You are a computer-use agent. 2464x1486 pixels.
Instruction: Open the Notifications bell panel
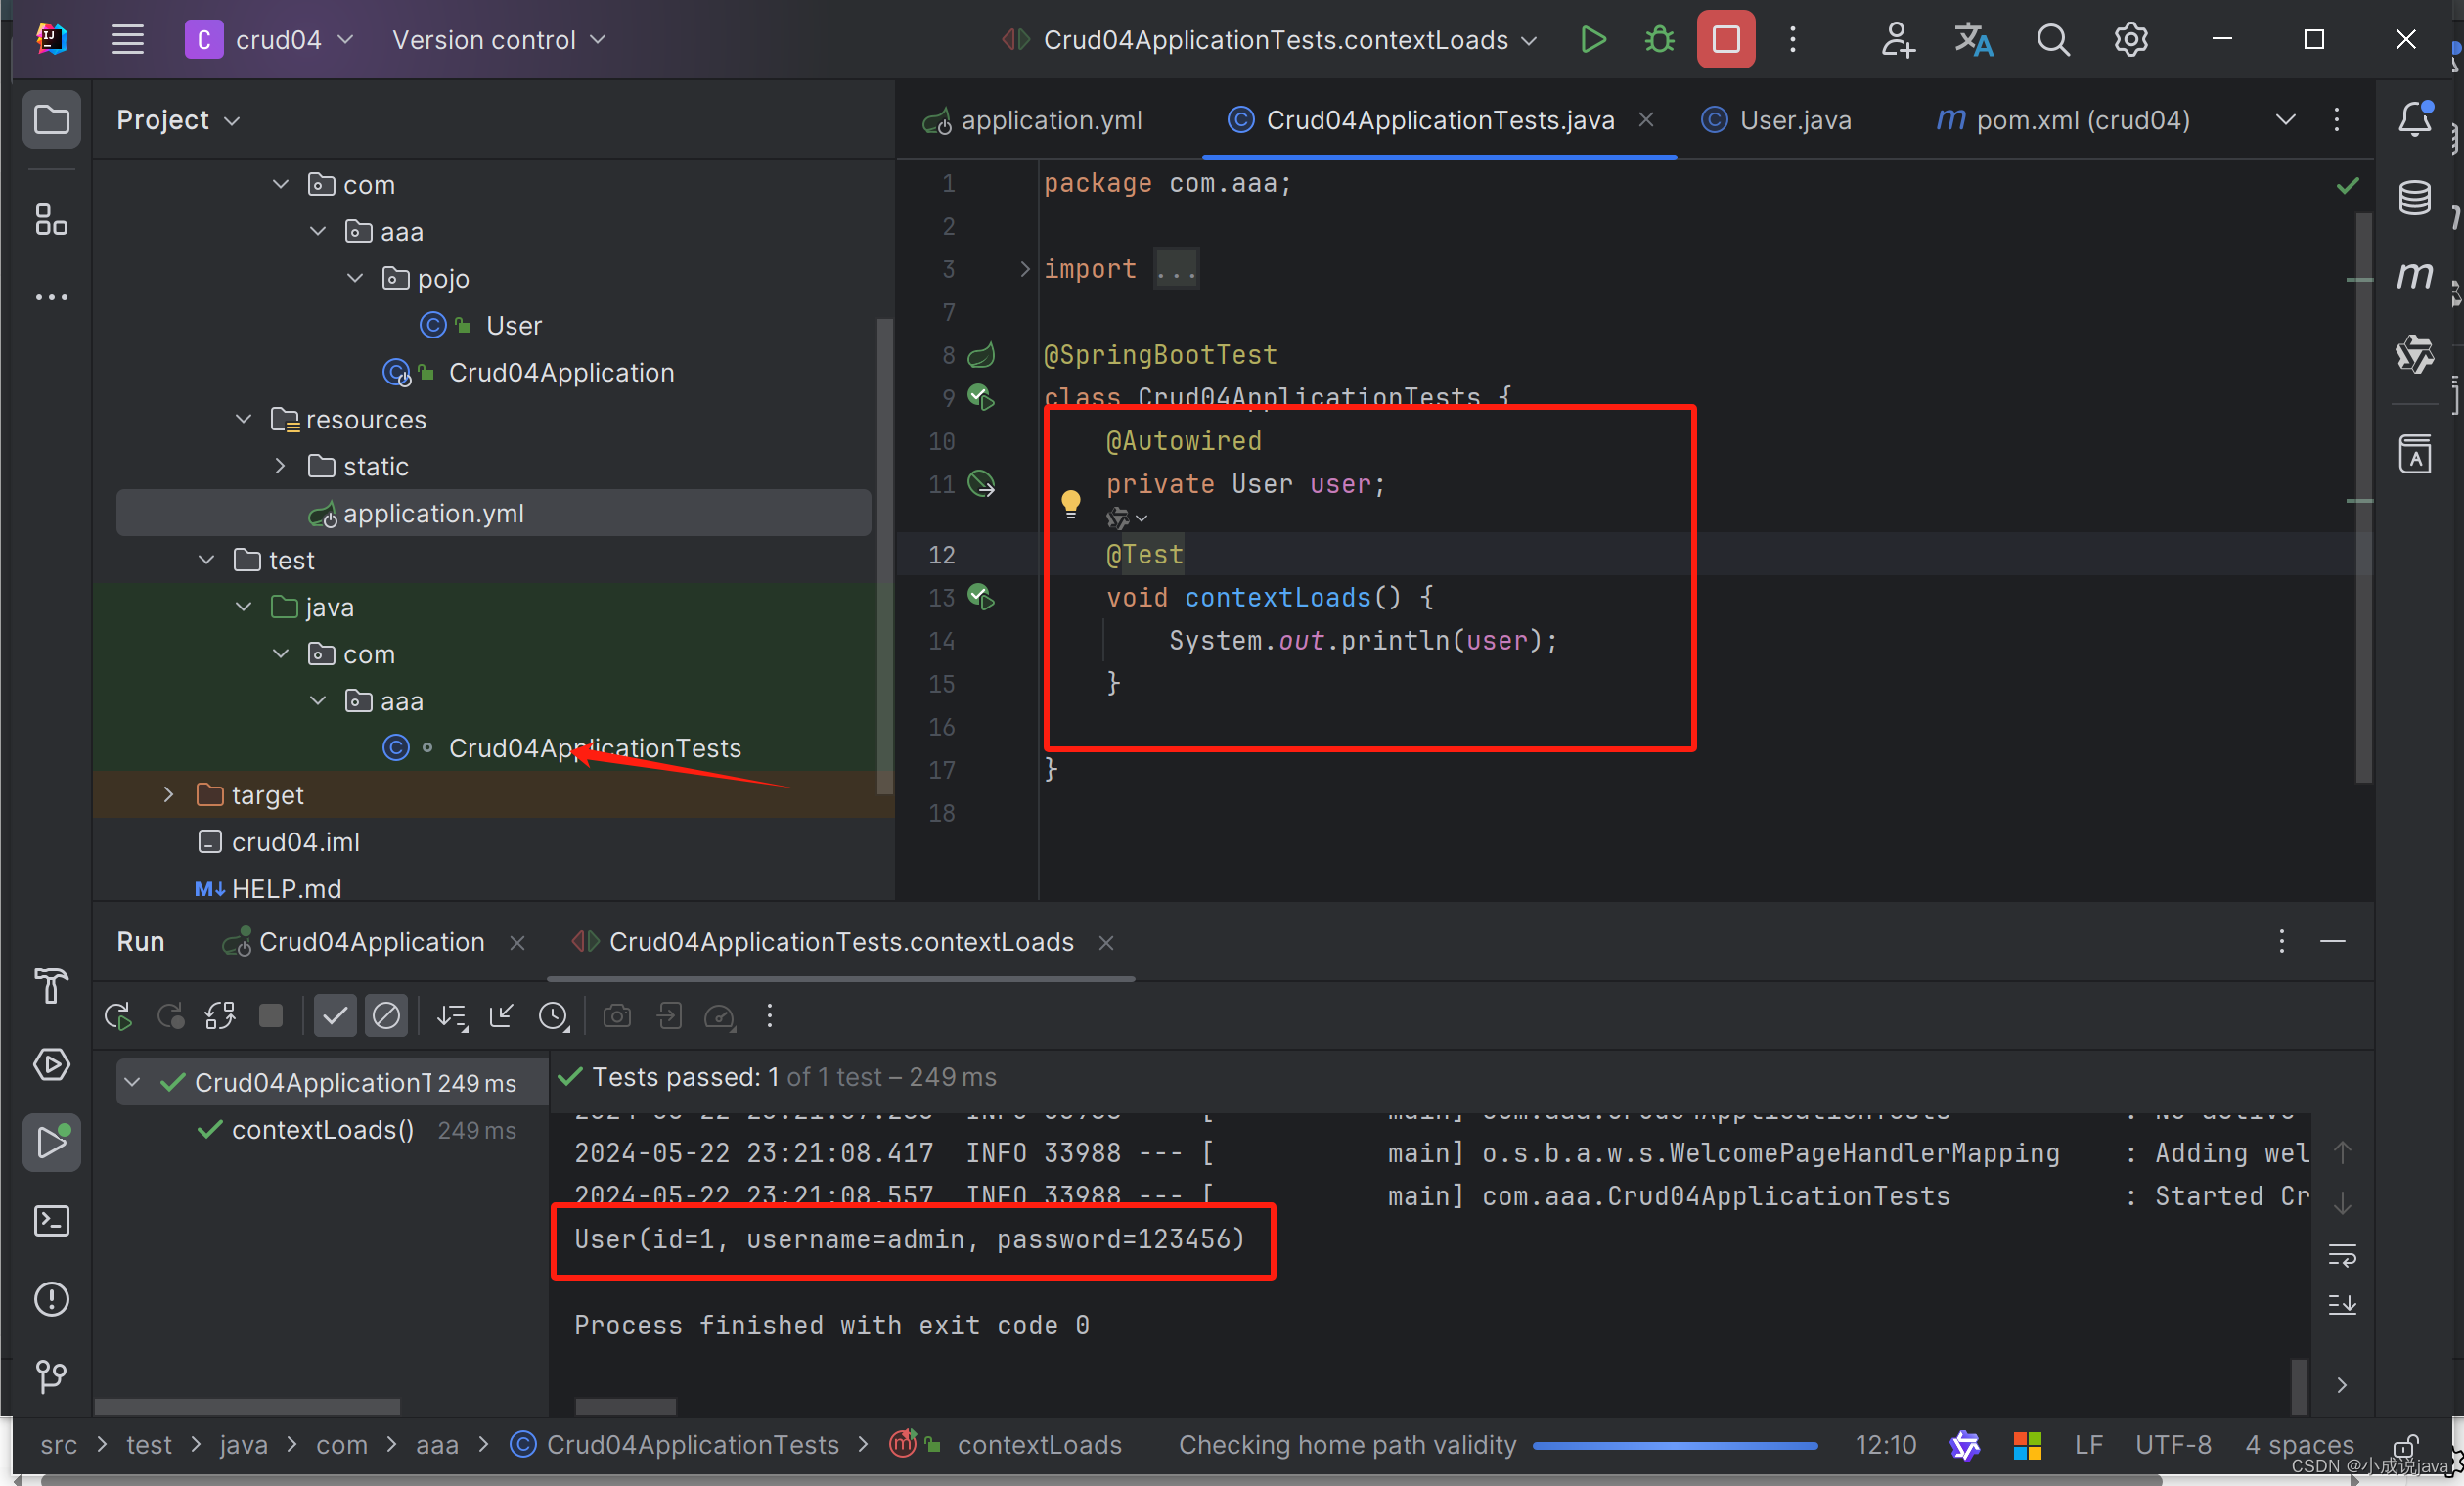[x=2416, y=119]
